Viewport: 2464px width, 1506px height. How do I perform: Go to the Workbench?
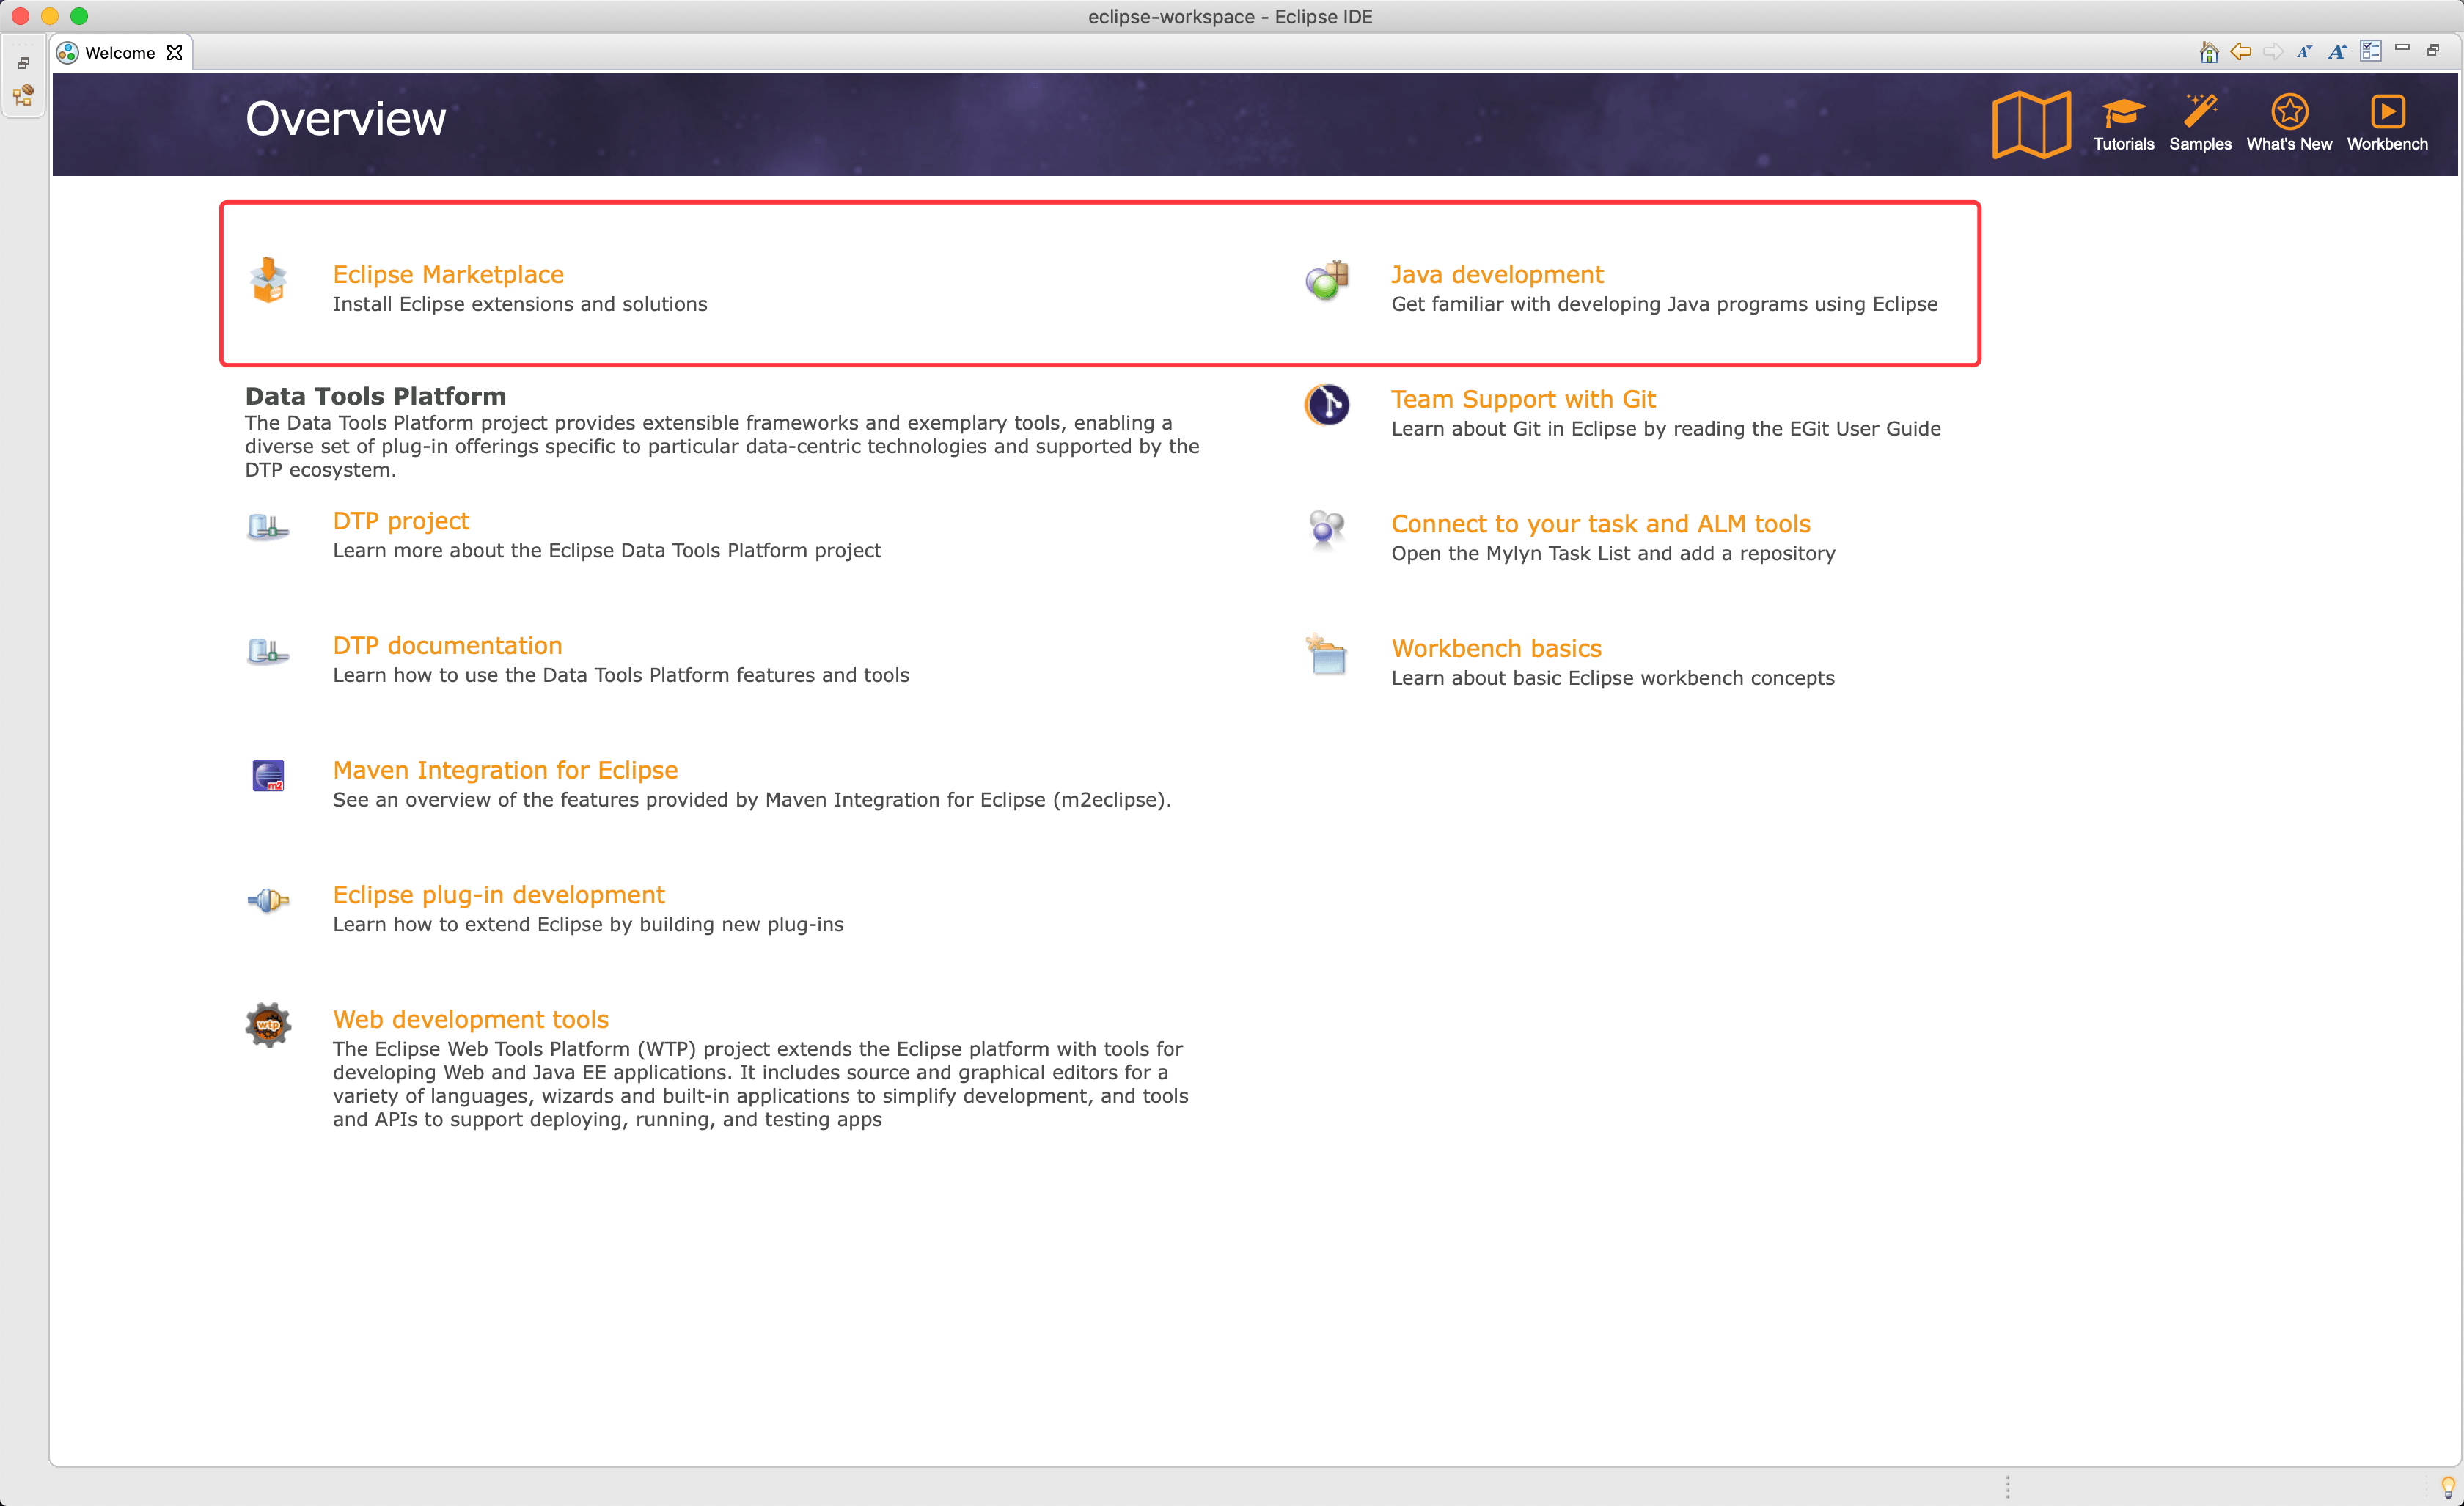pyautogui.click(x=2387, y=125)
